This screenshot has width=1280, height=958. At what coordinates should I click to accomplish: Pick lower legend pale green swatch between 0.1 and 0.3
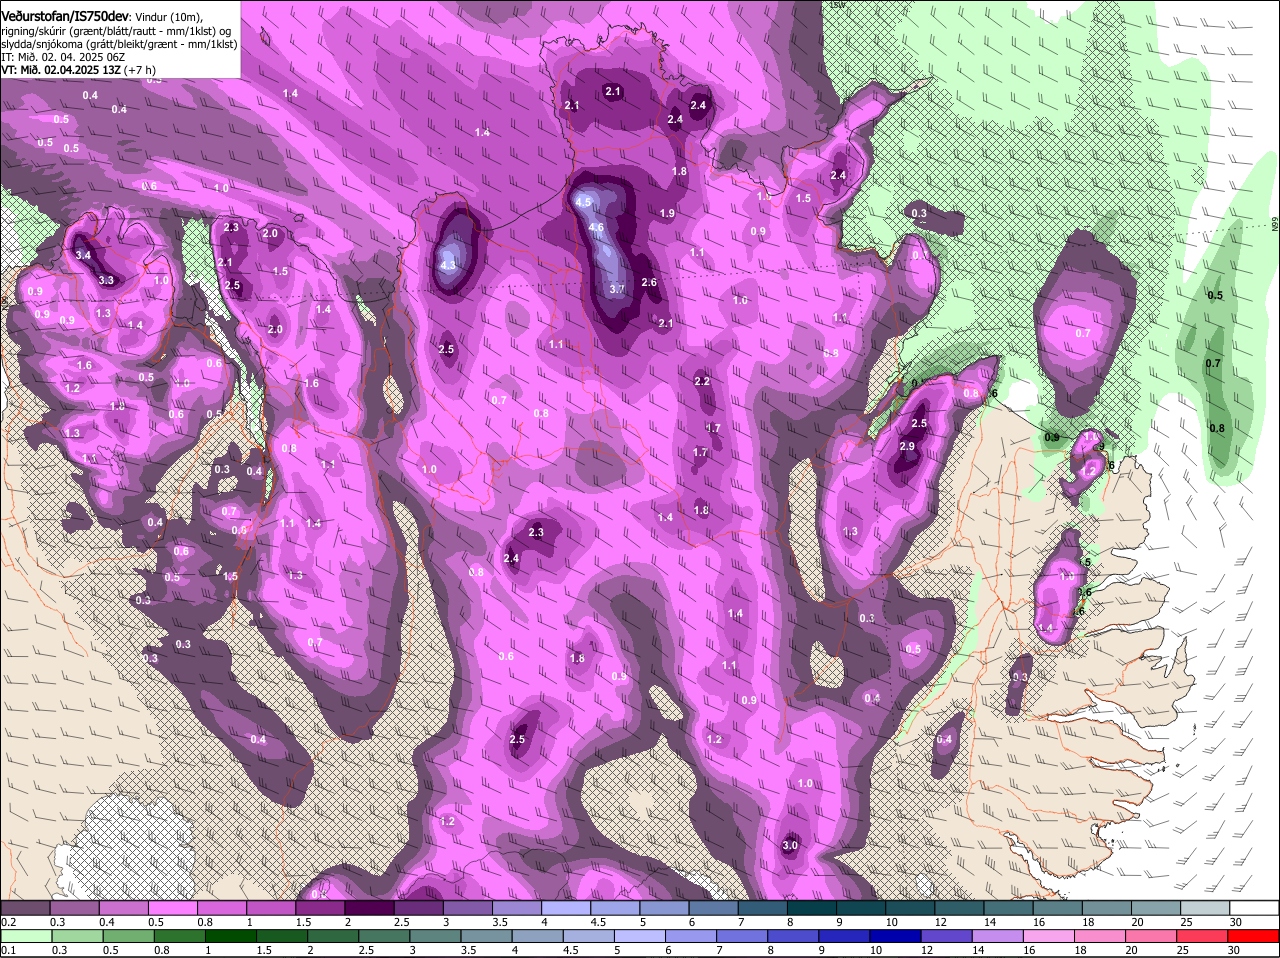click(27, 936)
